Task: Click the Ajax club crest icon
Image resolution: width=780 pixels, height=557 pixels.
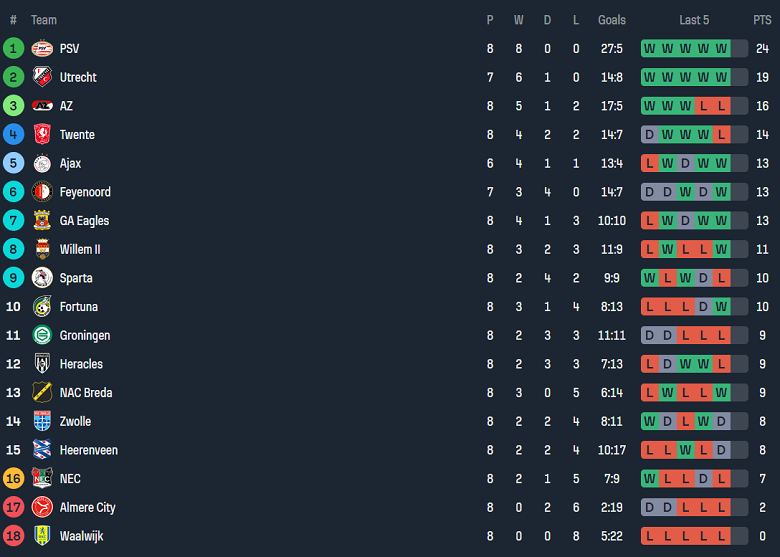Action: (42, 163)
